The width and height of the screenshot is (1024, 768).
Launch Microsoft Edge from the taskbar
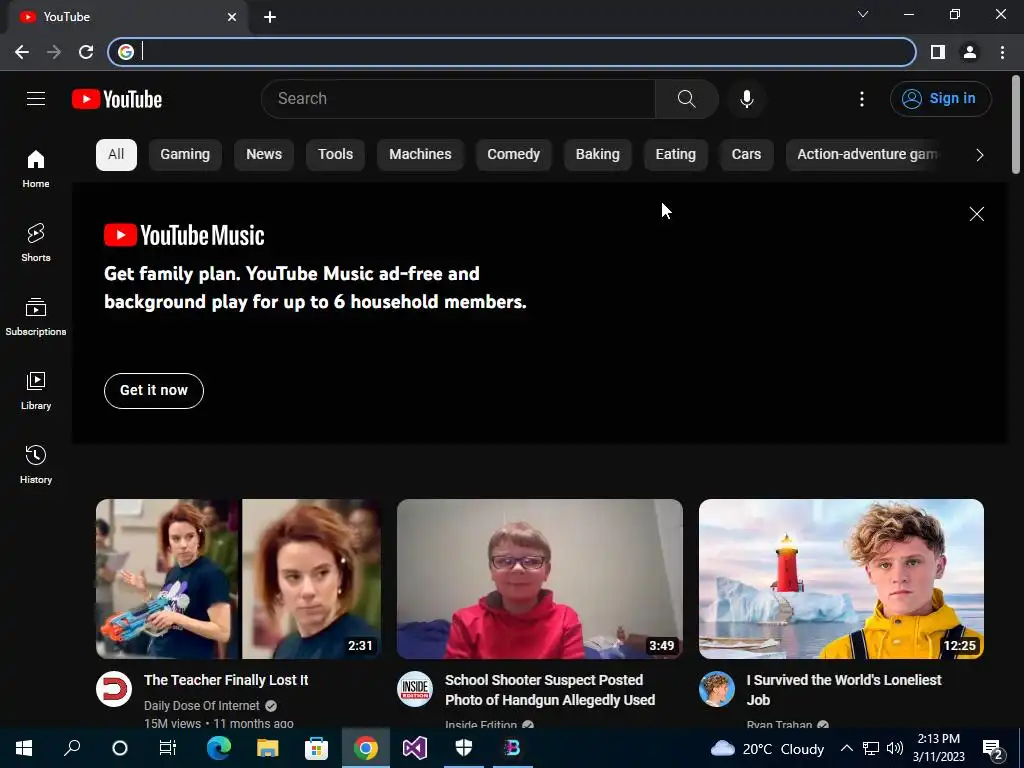(x=219, y=748)
